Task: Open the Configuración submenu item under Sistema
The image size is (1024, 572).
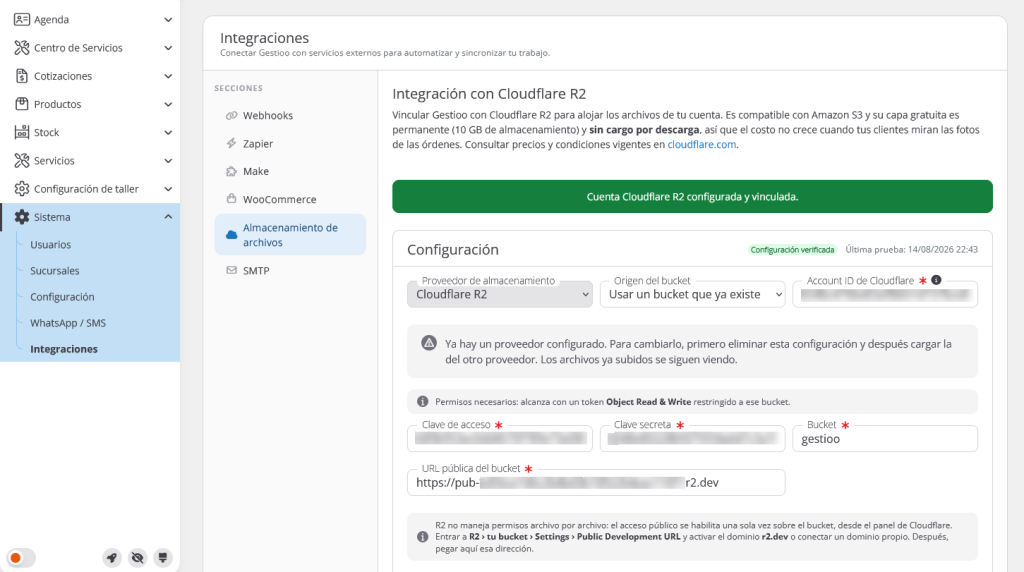Action: (x=62, y=296)
